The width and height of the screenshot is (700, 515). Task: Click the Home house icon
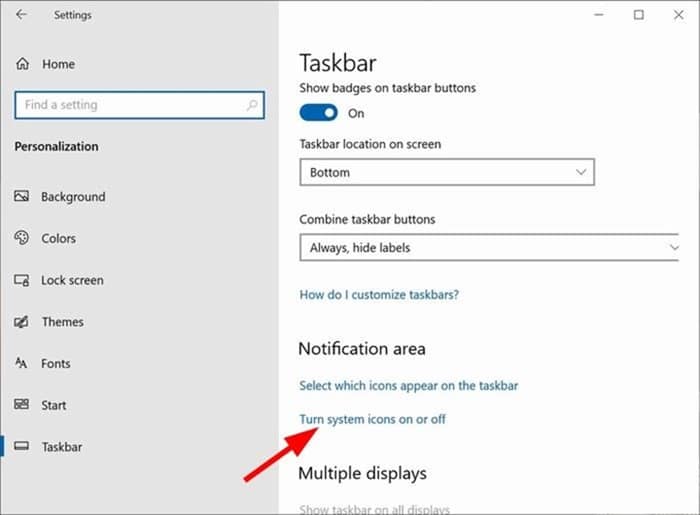pyautogui.click(x=22, y=64)
